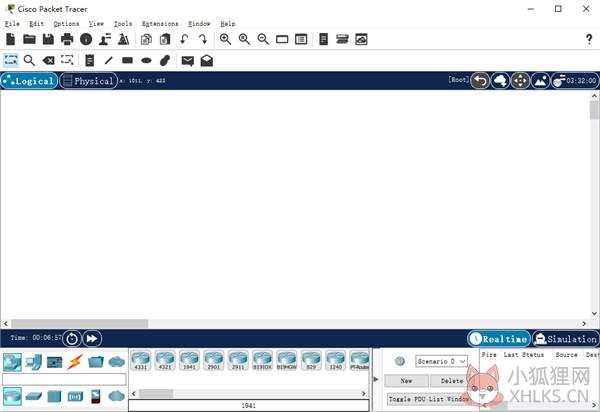600x412 pixels.
Task: Click the New scenario button
Action: click(406, 381)
